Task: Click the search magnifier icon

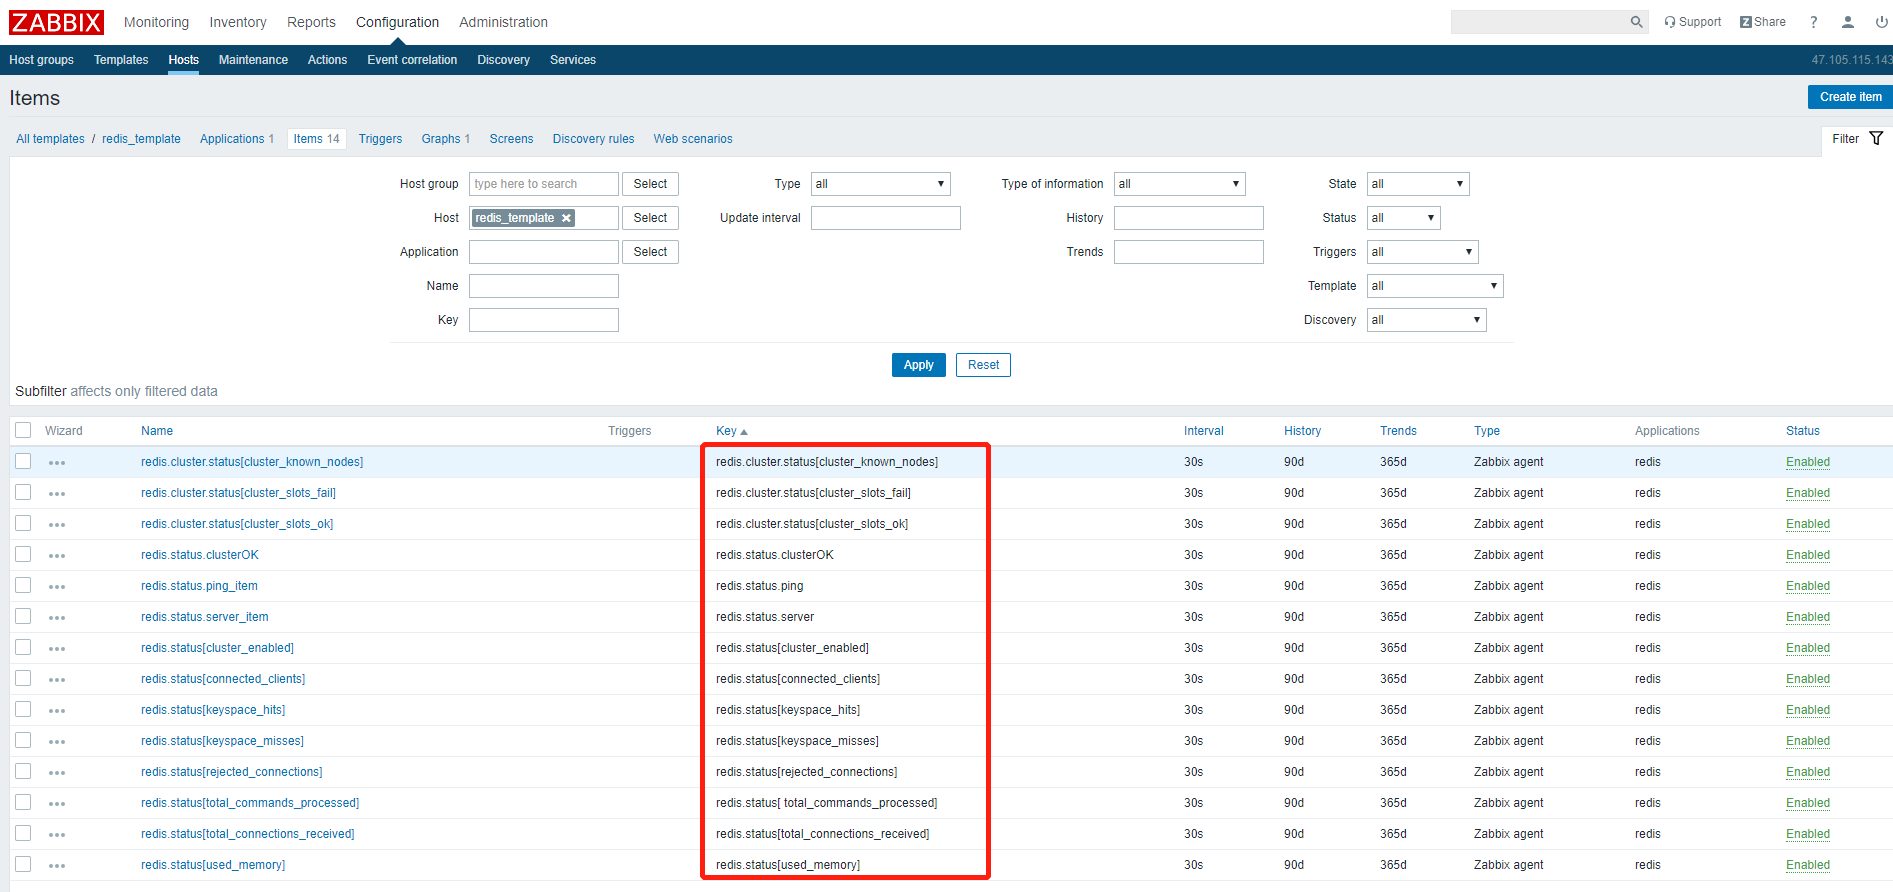Action: pyautogui.click(x=1636, y=22)
